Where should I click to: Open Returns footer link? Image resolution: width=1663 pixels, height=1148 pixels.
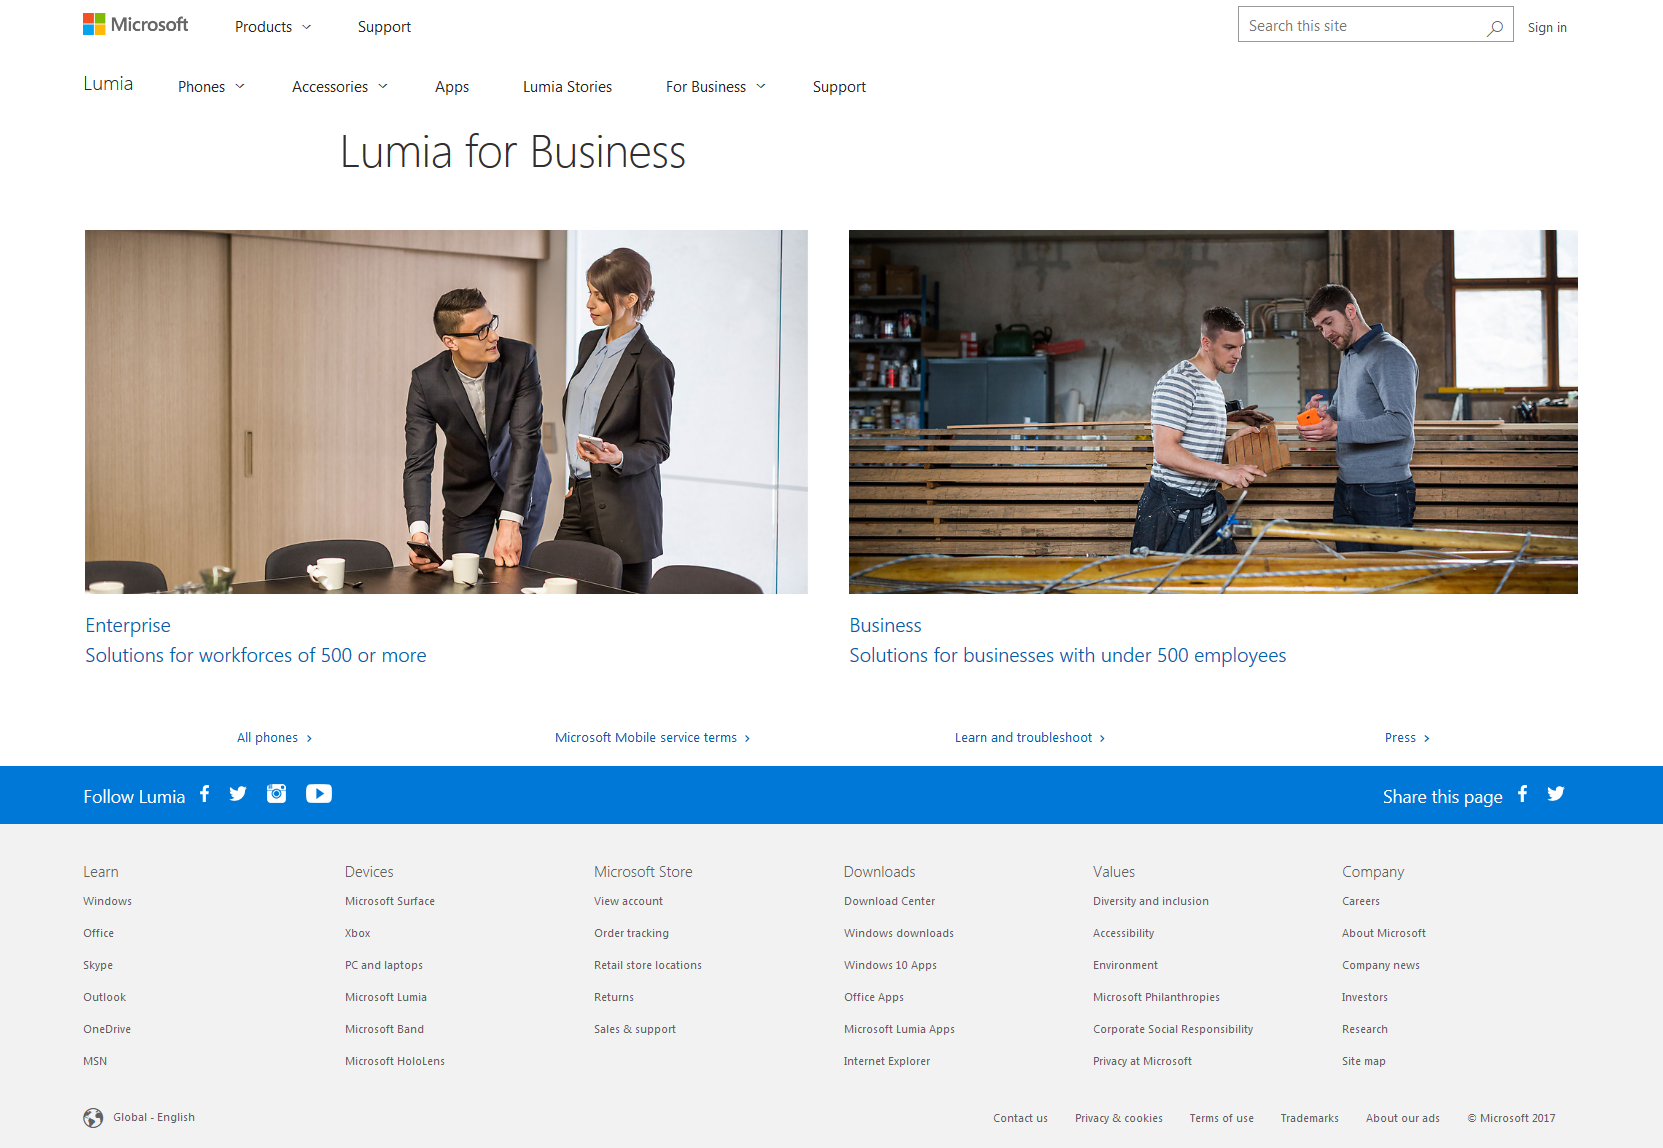click(x=614, y=997)
